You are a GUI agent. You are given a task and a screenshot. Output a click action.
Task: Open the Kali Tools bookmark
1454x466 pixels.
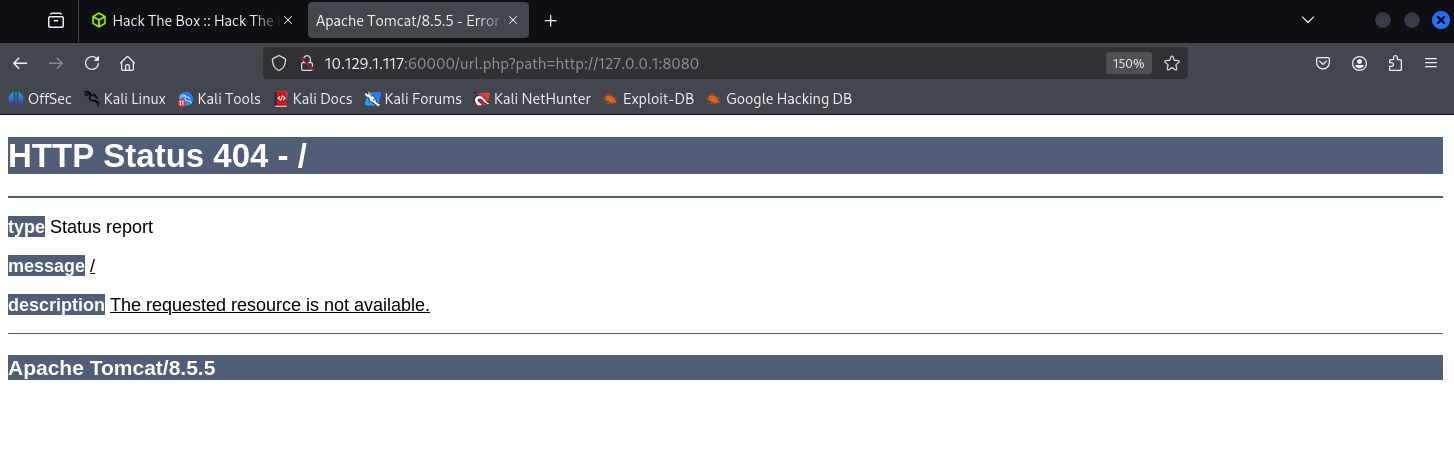pos(219,99)
